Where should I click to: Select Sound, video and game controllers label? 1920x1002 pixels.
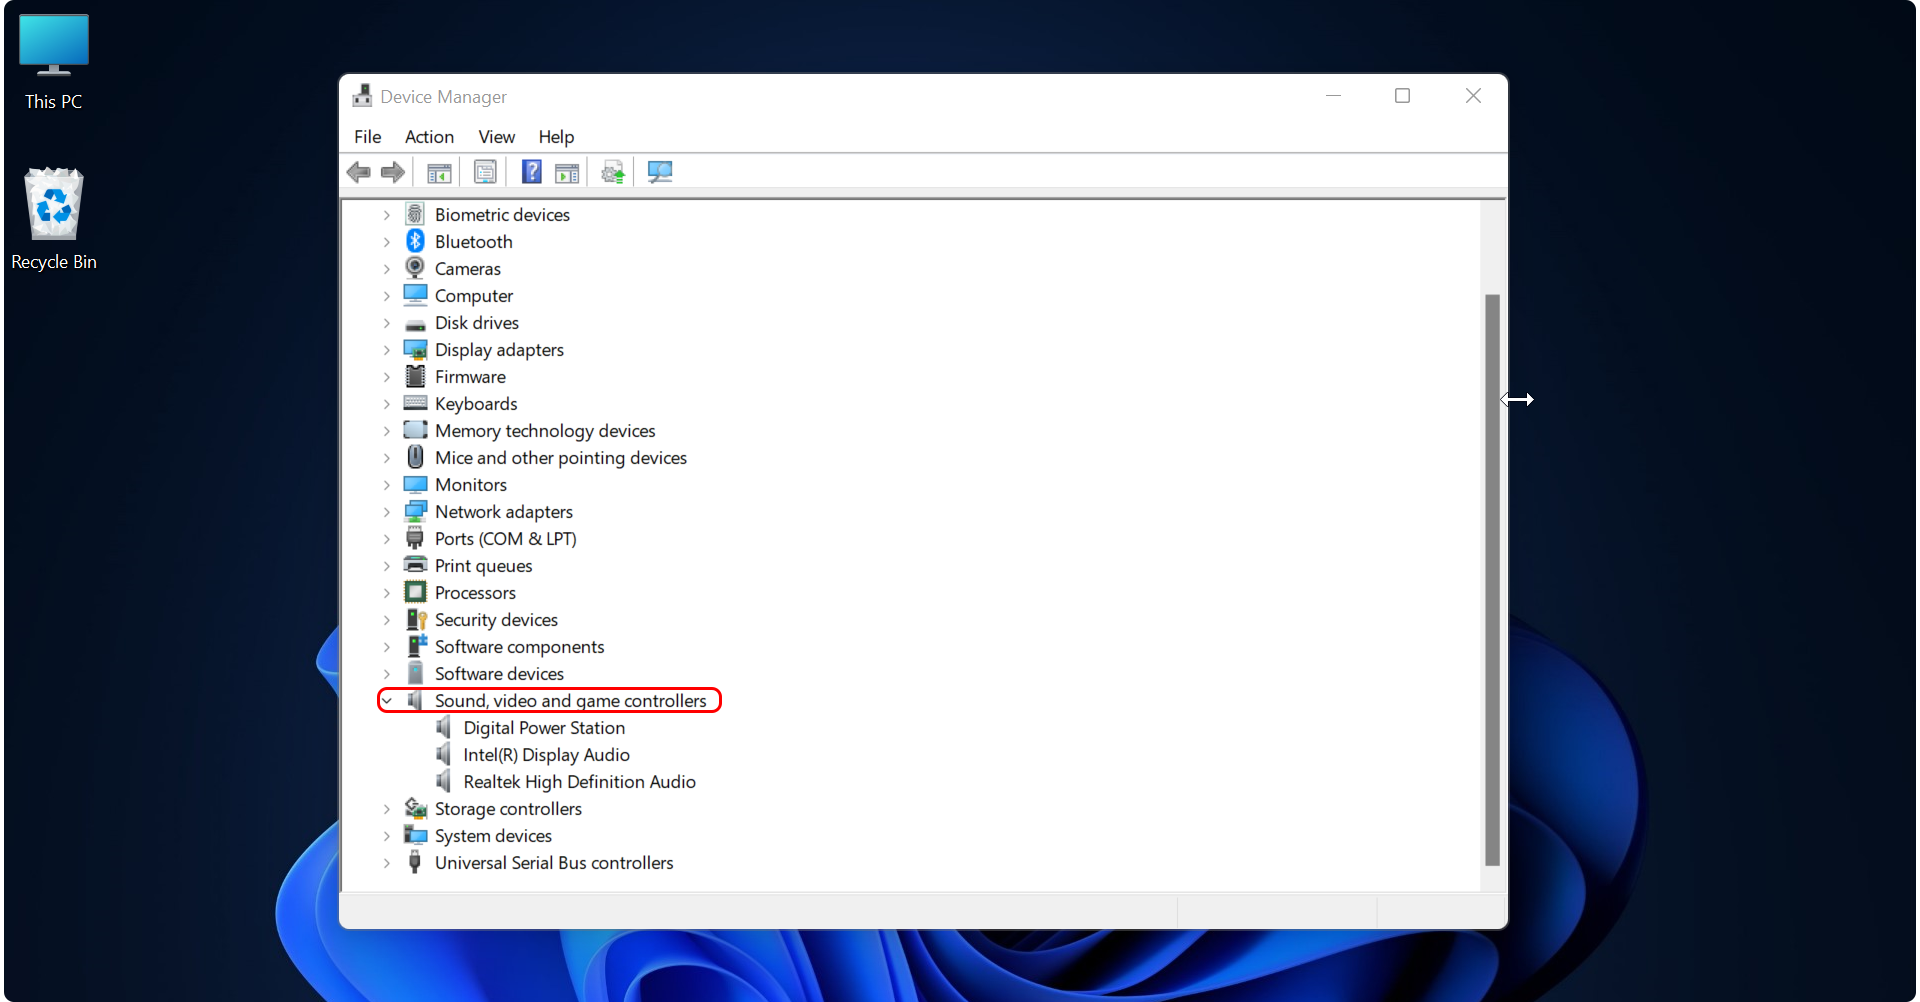[570, 701]
